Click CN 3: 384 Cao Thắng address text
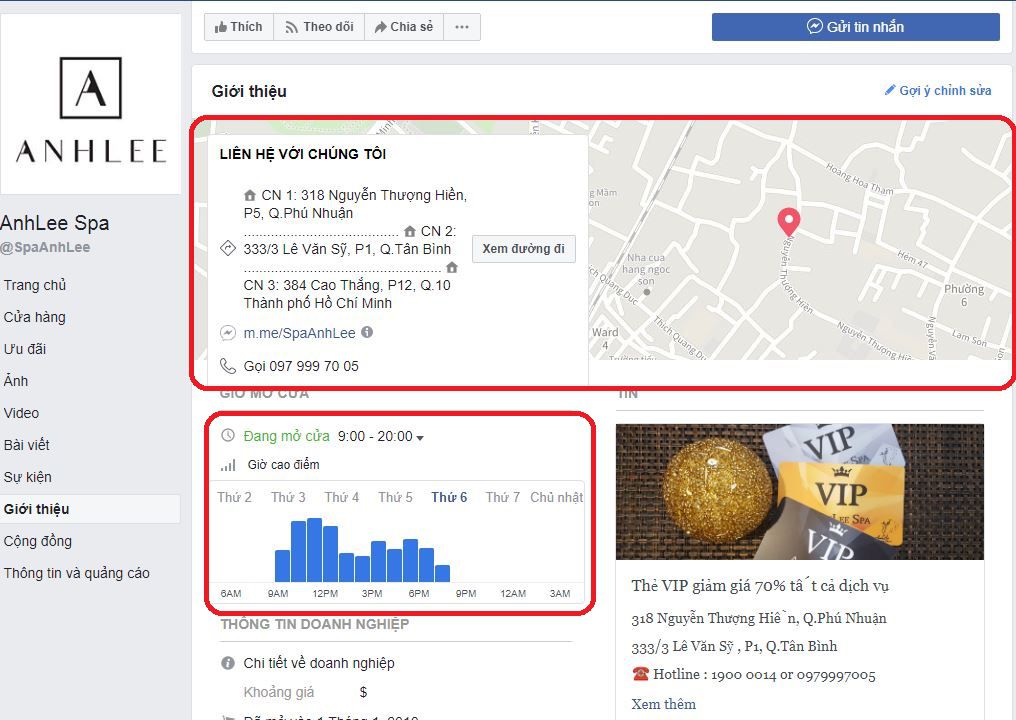This screenshot has height=720, width=1016. pos(347,285)
